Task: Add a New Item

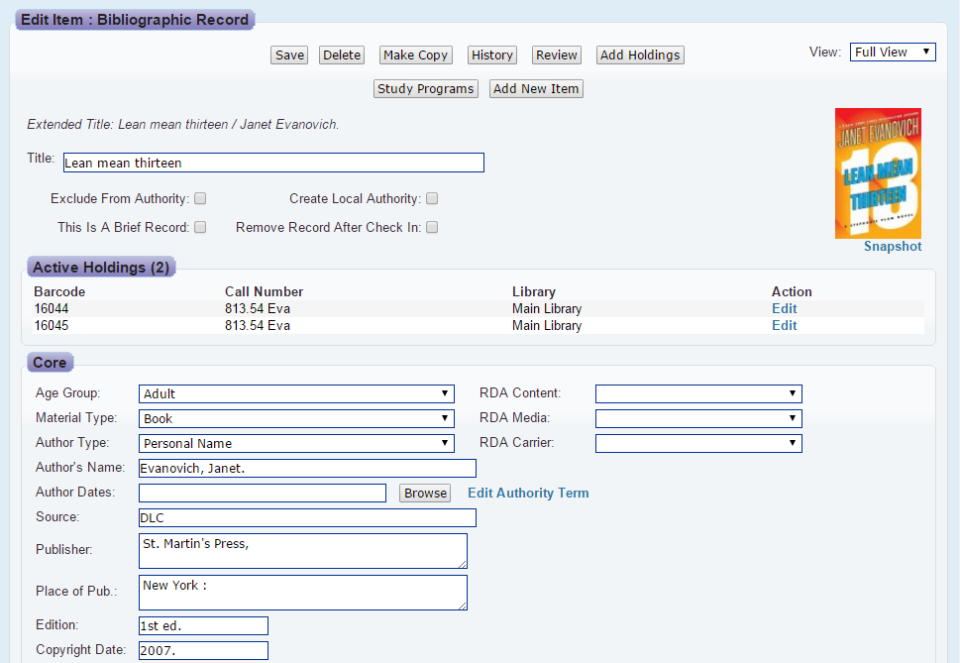Action: [x=536, y=88]
